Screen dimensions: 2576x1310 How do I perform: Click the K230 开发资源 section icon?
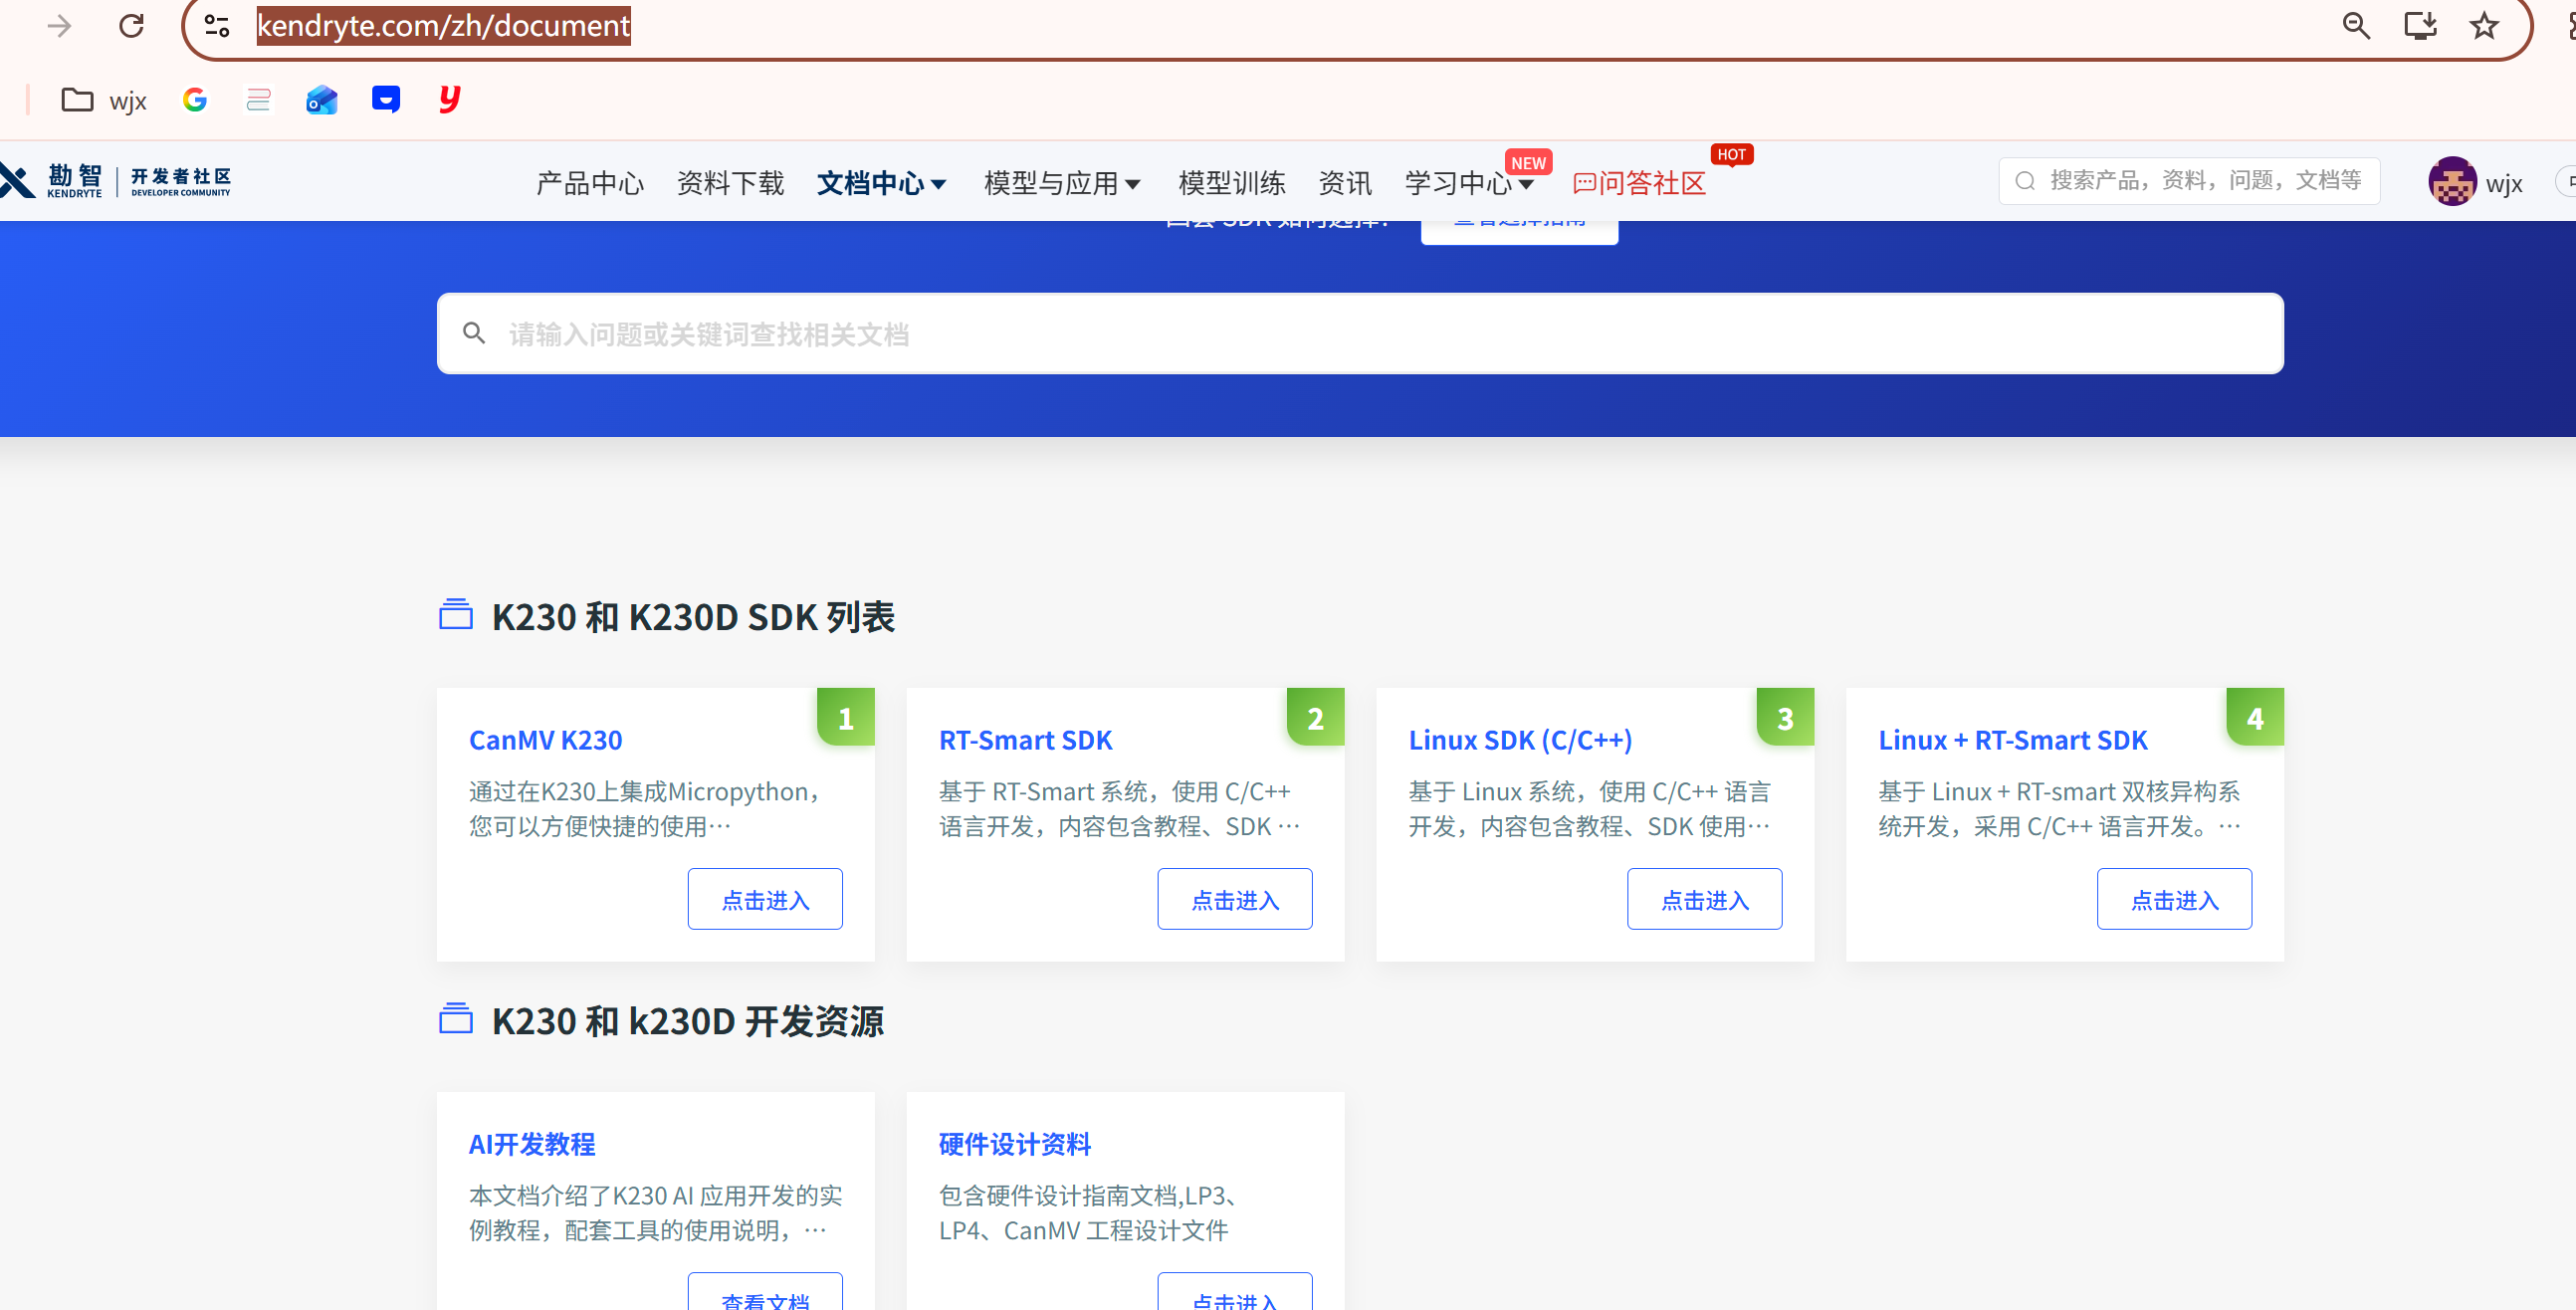pyautogui.click(x=456, y=1018)
